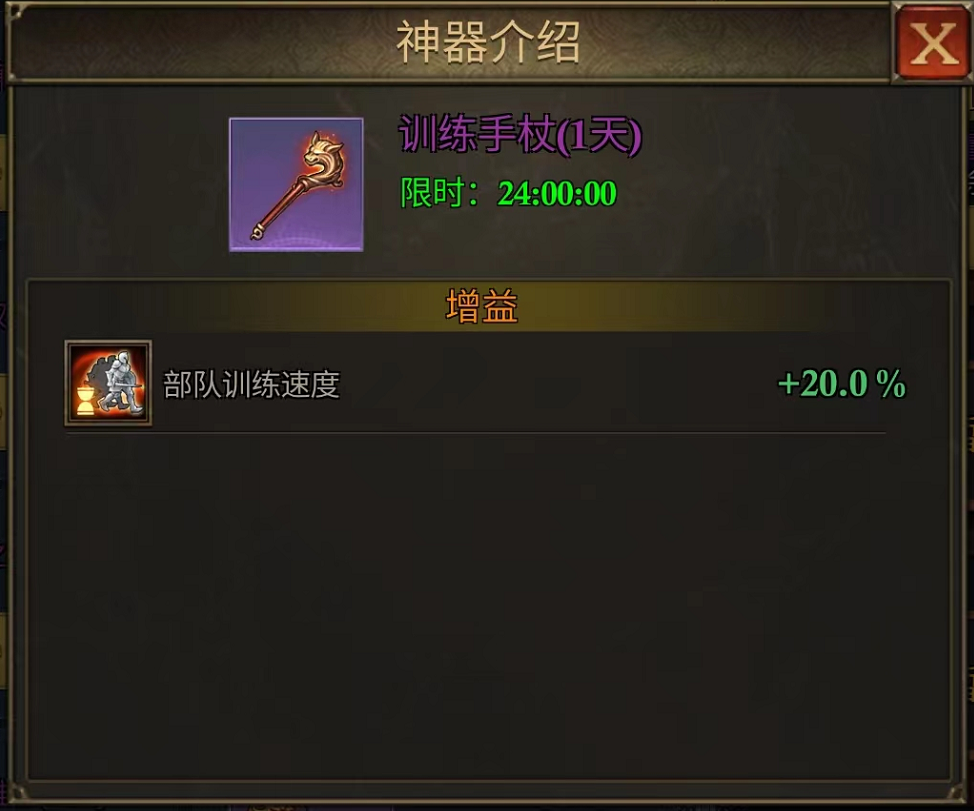Viewport: 974px width, 811px height.
Task: Tap the +20.0 % bonus value
Action: (x=842, y=384)
